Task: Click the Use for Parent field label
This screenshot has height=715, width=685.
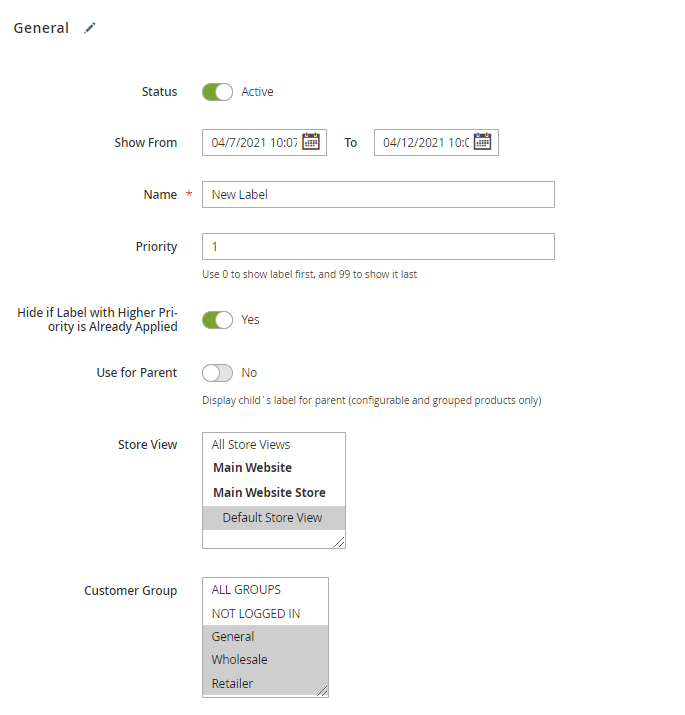Action: click(x=136, y=373)
